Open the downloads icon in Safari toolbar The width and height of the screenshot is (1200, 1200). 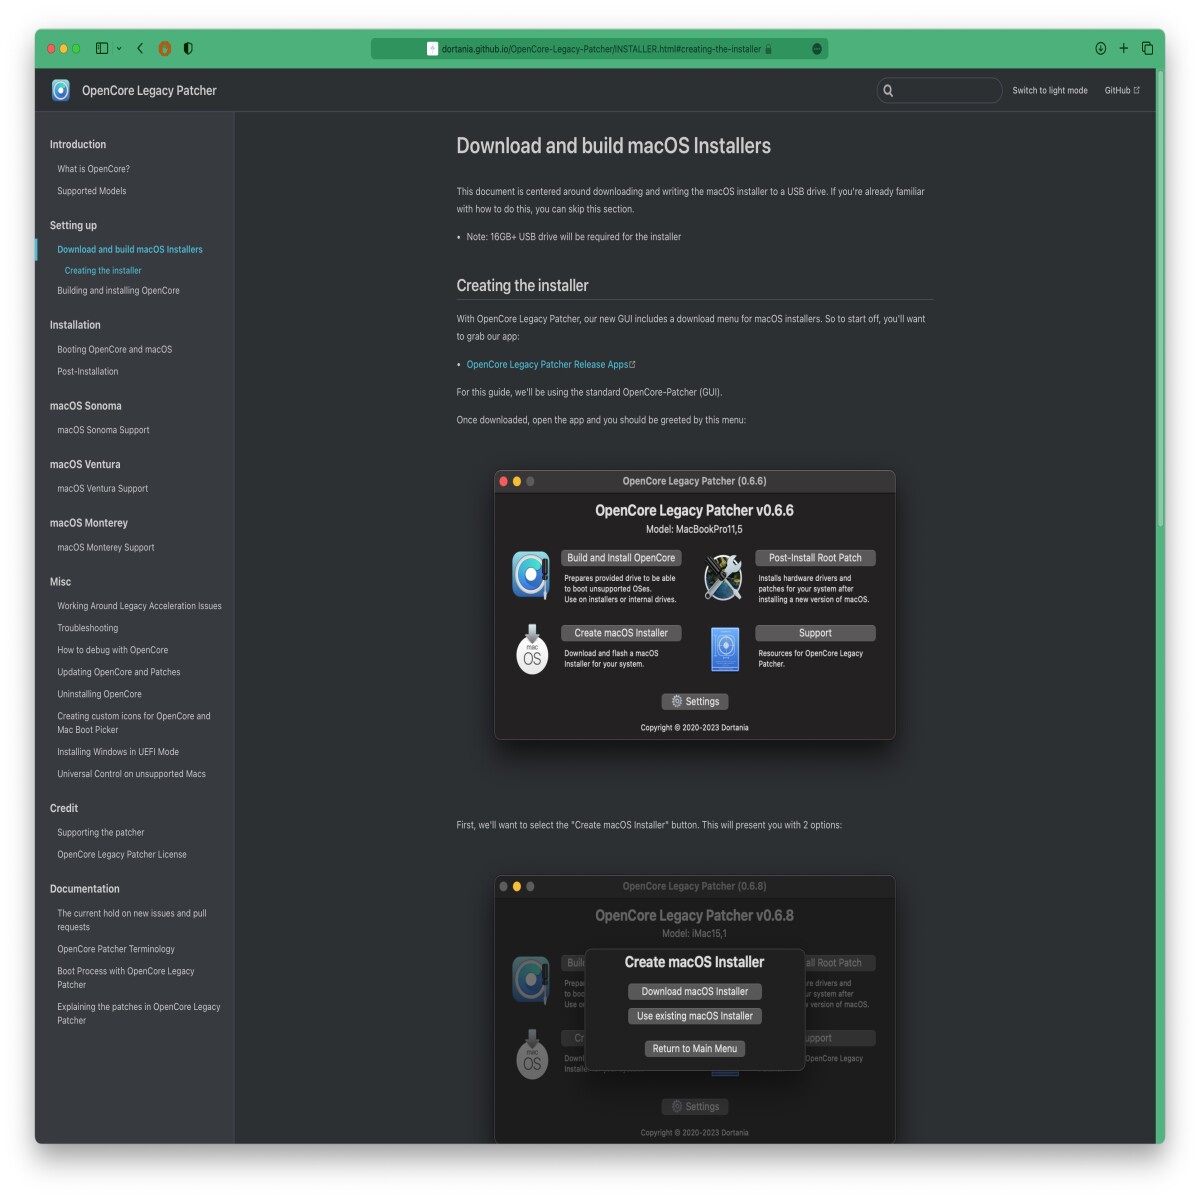tap(1100, 48)
